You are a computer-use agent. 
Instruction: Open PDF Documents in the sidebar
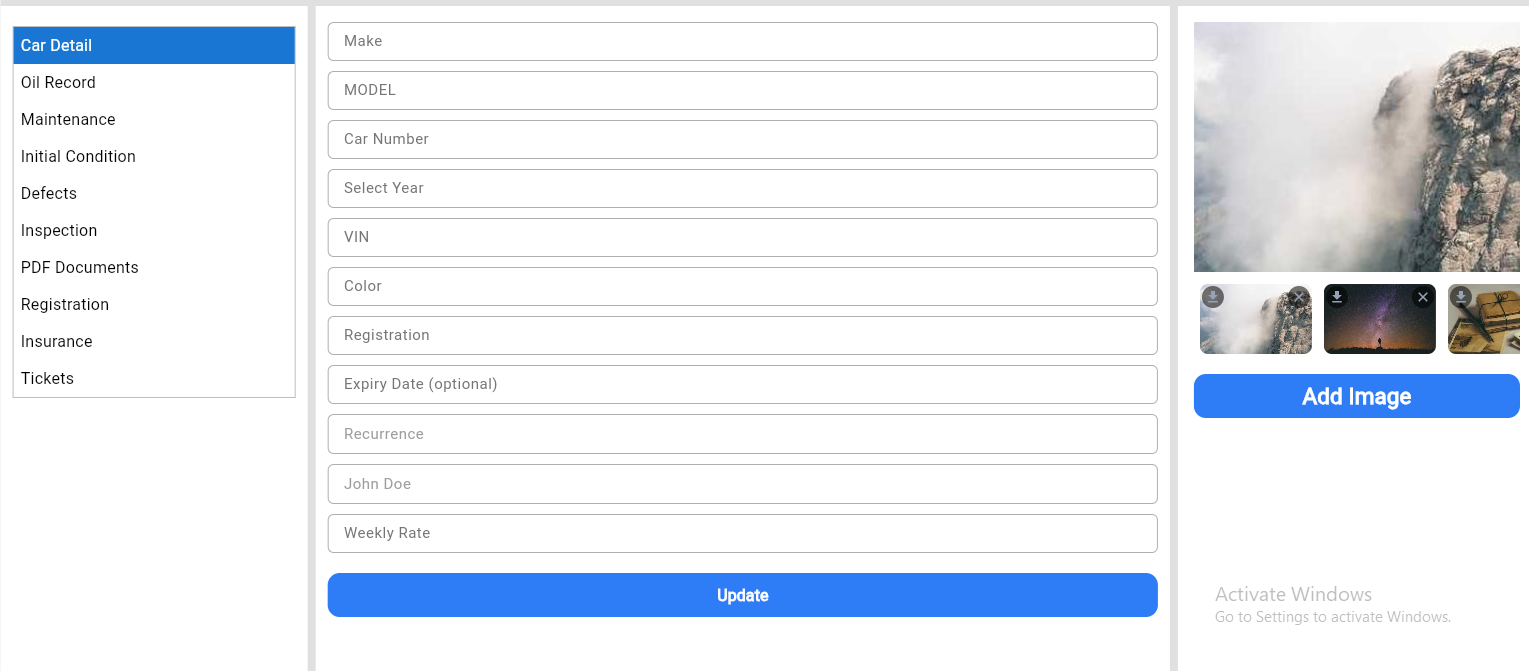[x=80, y=267]
